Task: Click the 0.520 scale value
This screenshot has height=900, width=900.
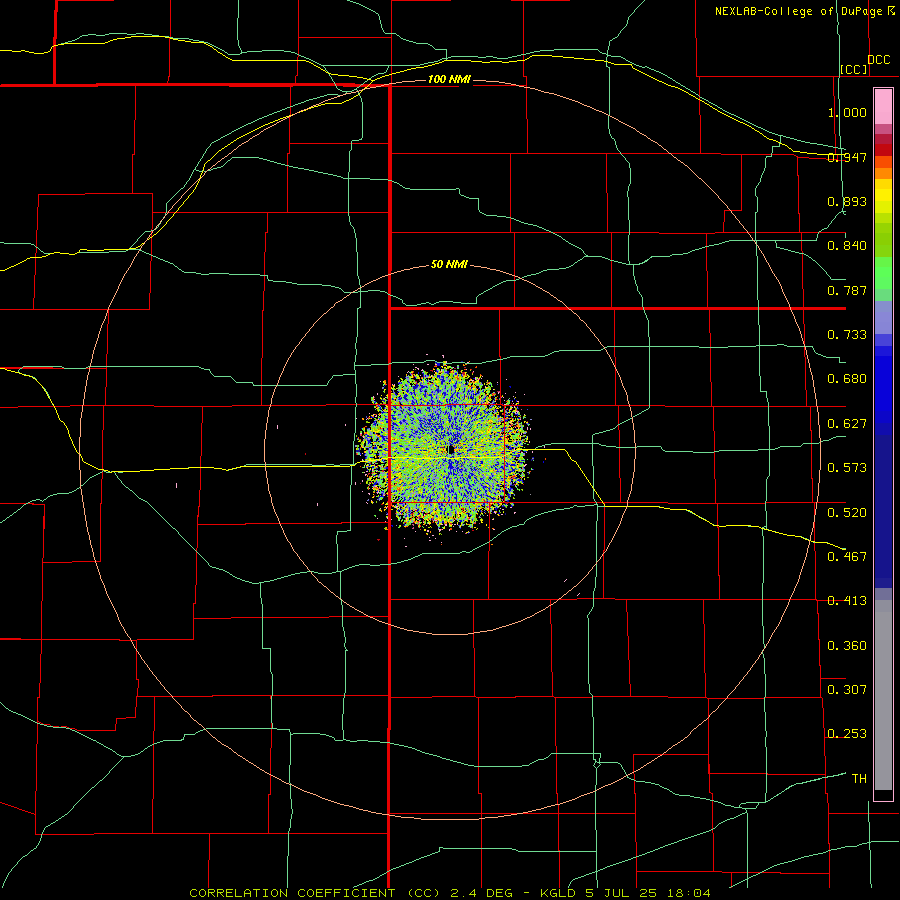Action: (x=847, y=513)
